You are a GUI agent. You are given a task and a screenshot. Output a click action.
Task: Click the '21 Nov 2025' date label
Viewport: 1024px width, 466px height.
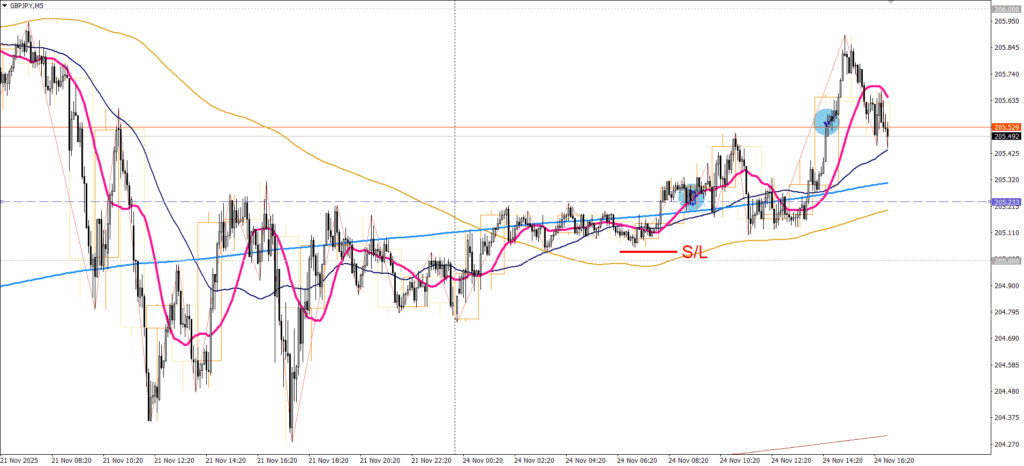click(22, 460)
